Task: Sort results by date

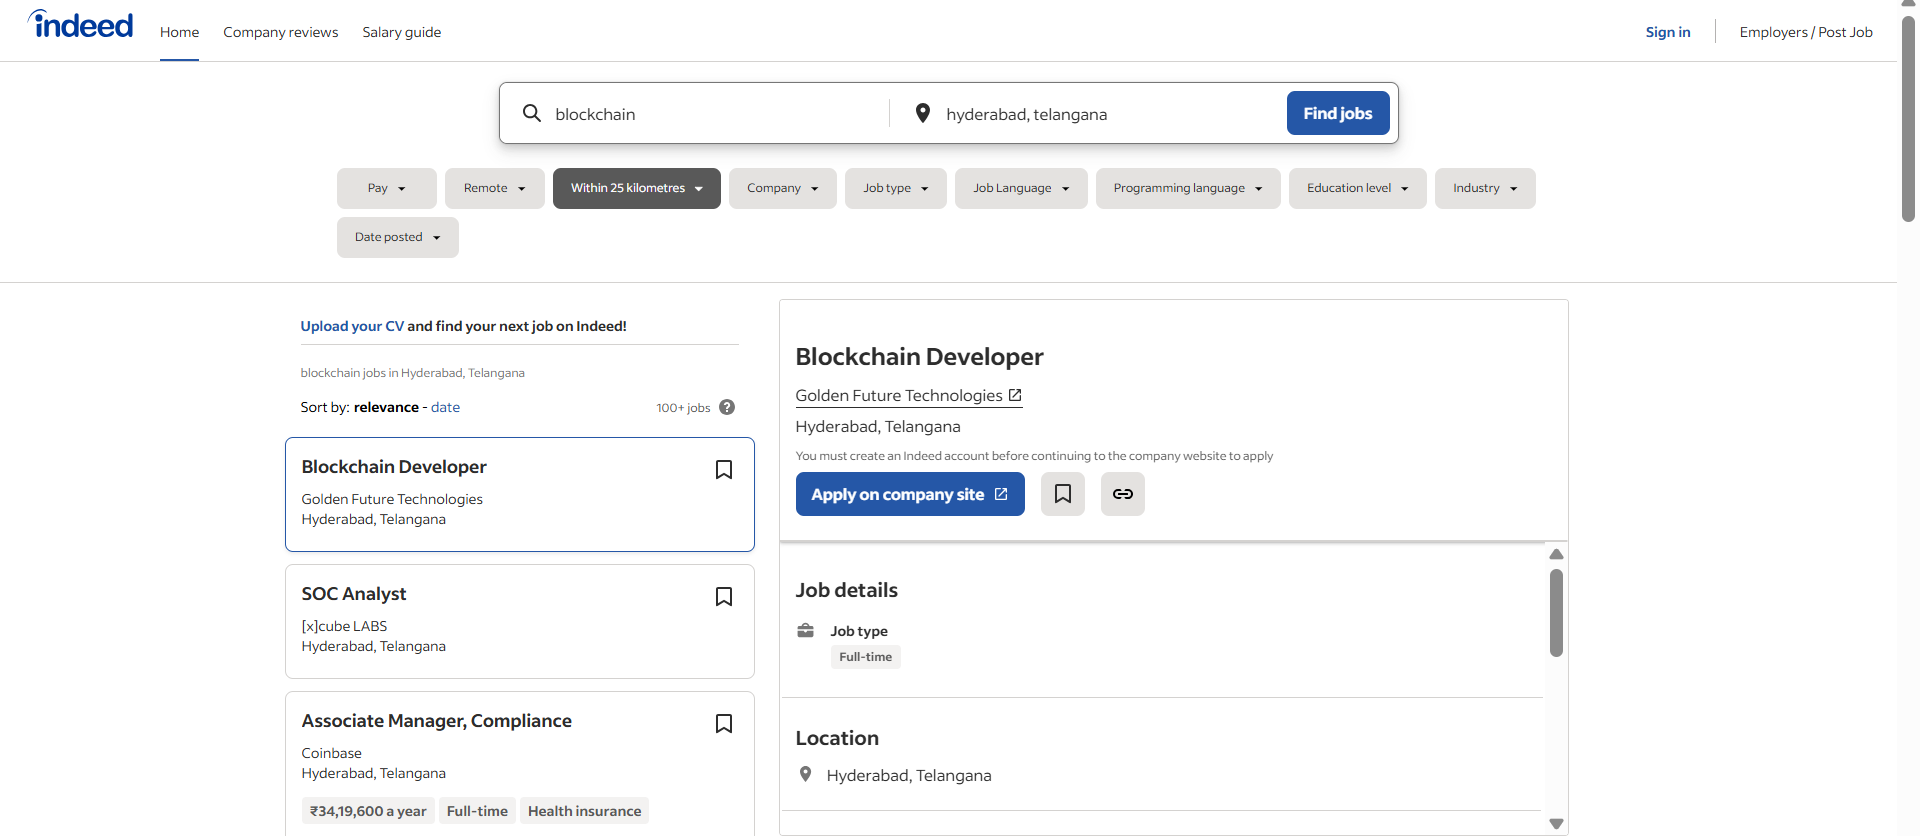Action: [x=445, y=407]
